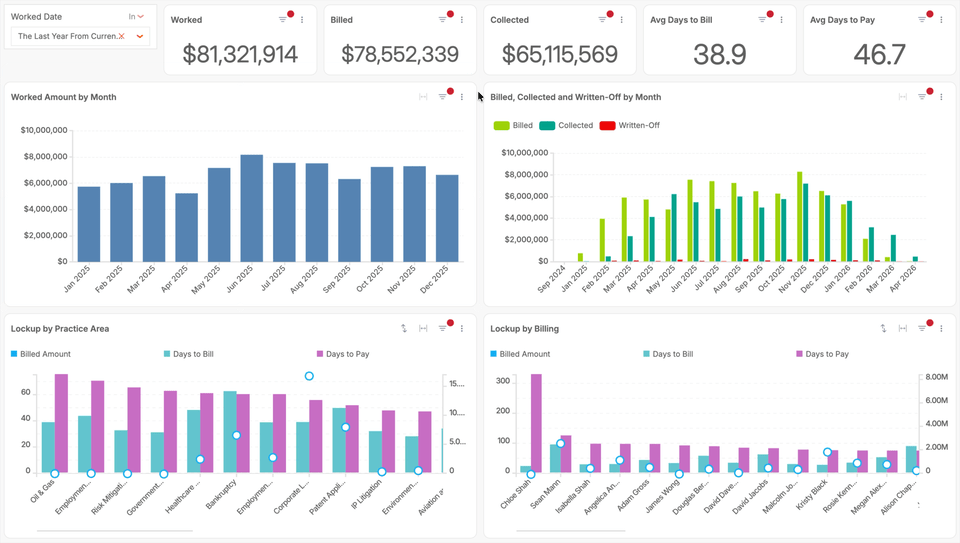Click sort icon on Lockup by Billing
The height and width of the screenshot is (543, 960).
(883, 328)
